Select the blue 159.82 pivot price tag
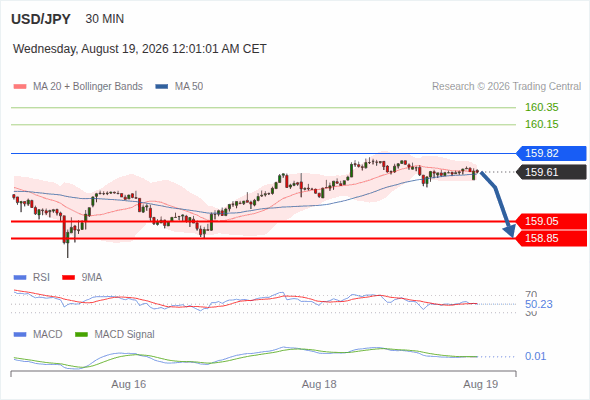The width and height of the screenshot is (590, 400). coord(551,154)
